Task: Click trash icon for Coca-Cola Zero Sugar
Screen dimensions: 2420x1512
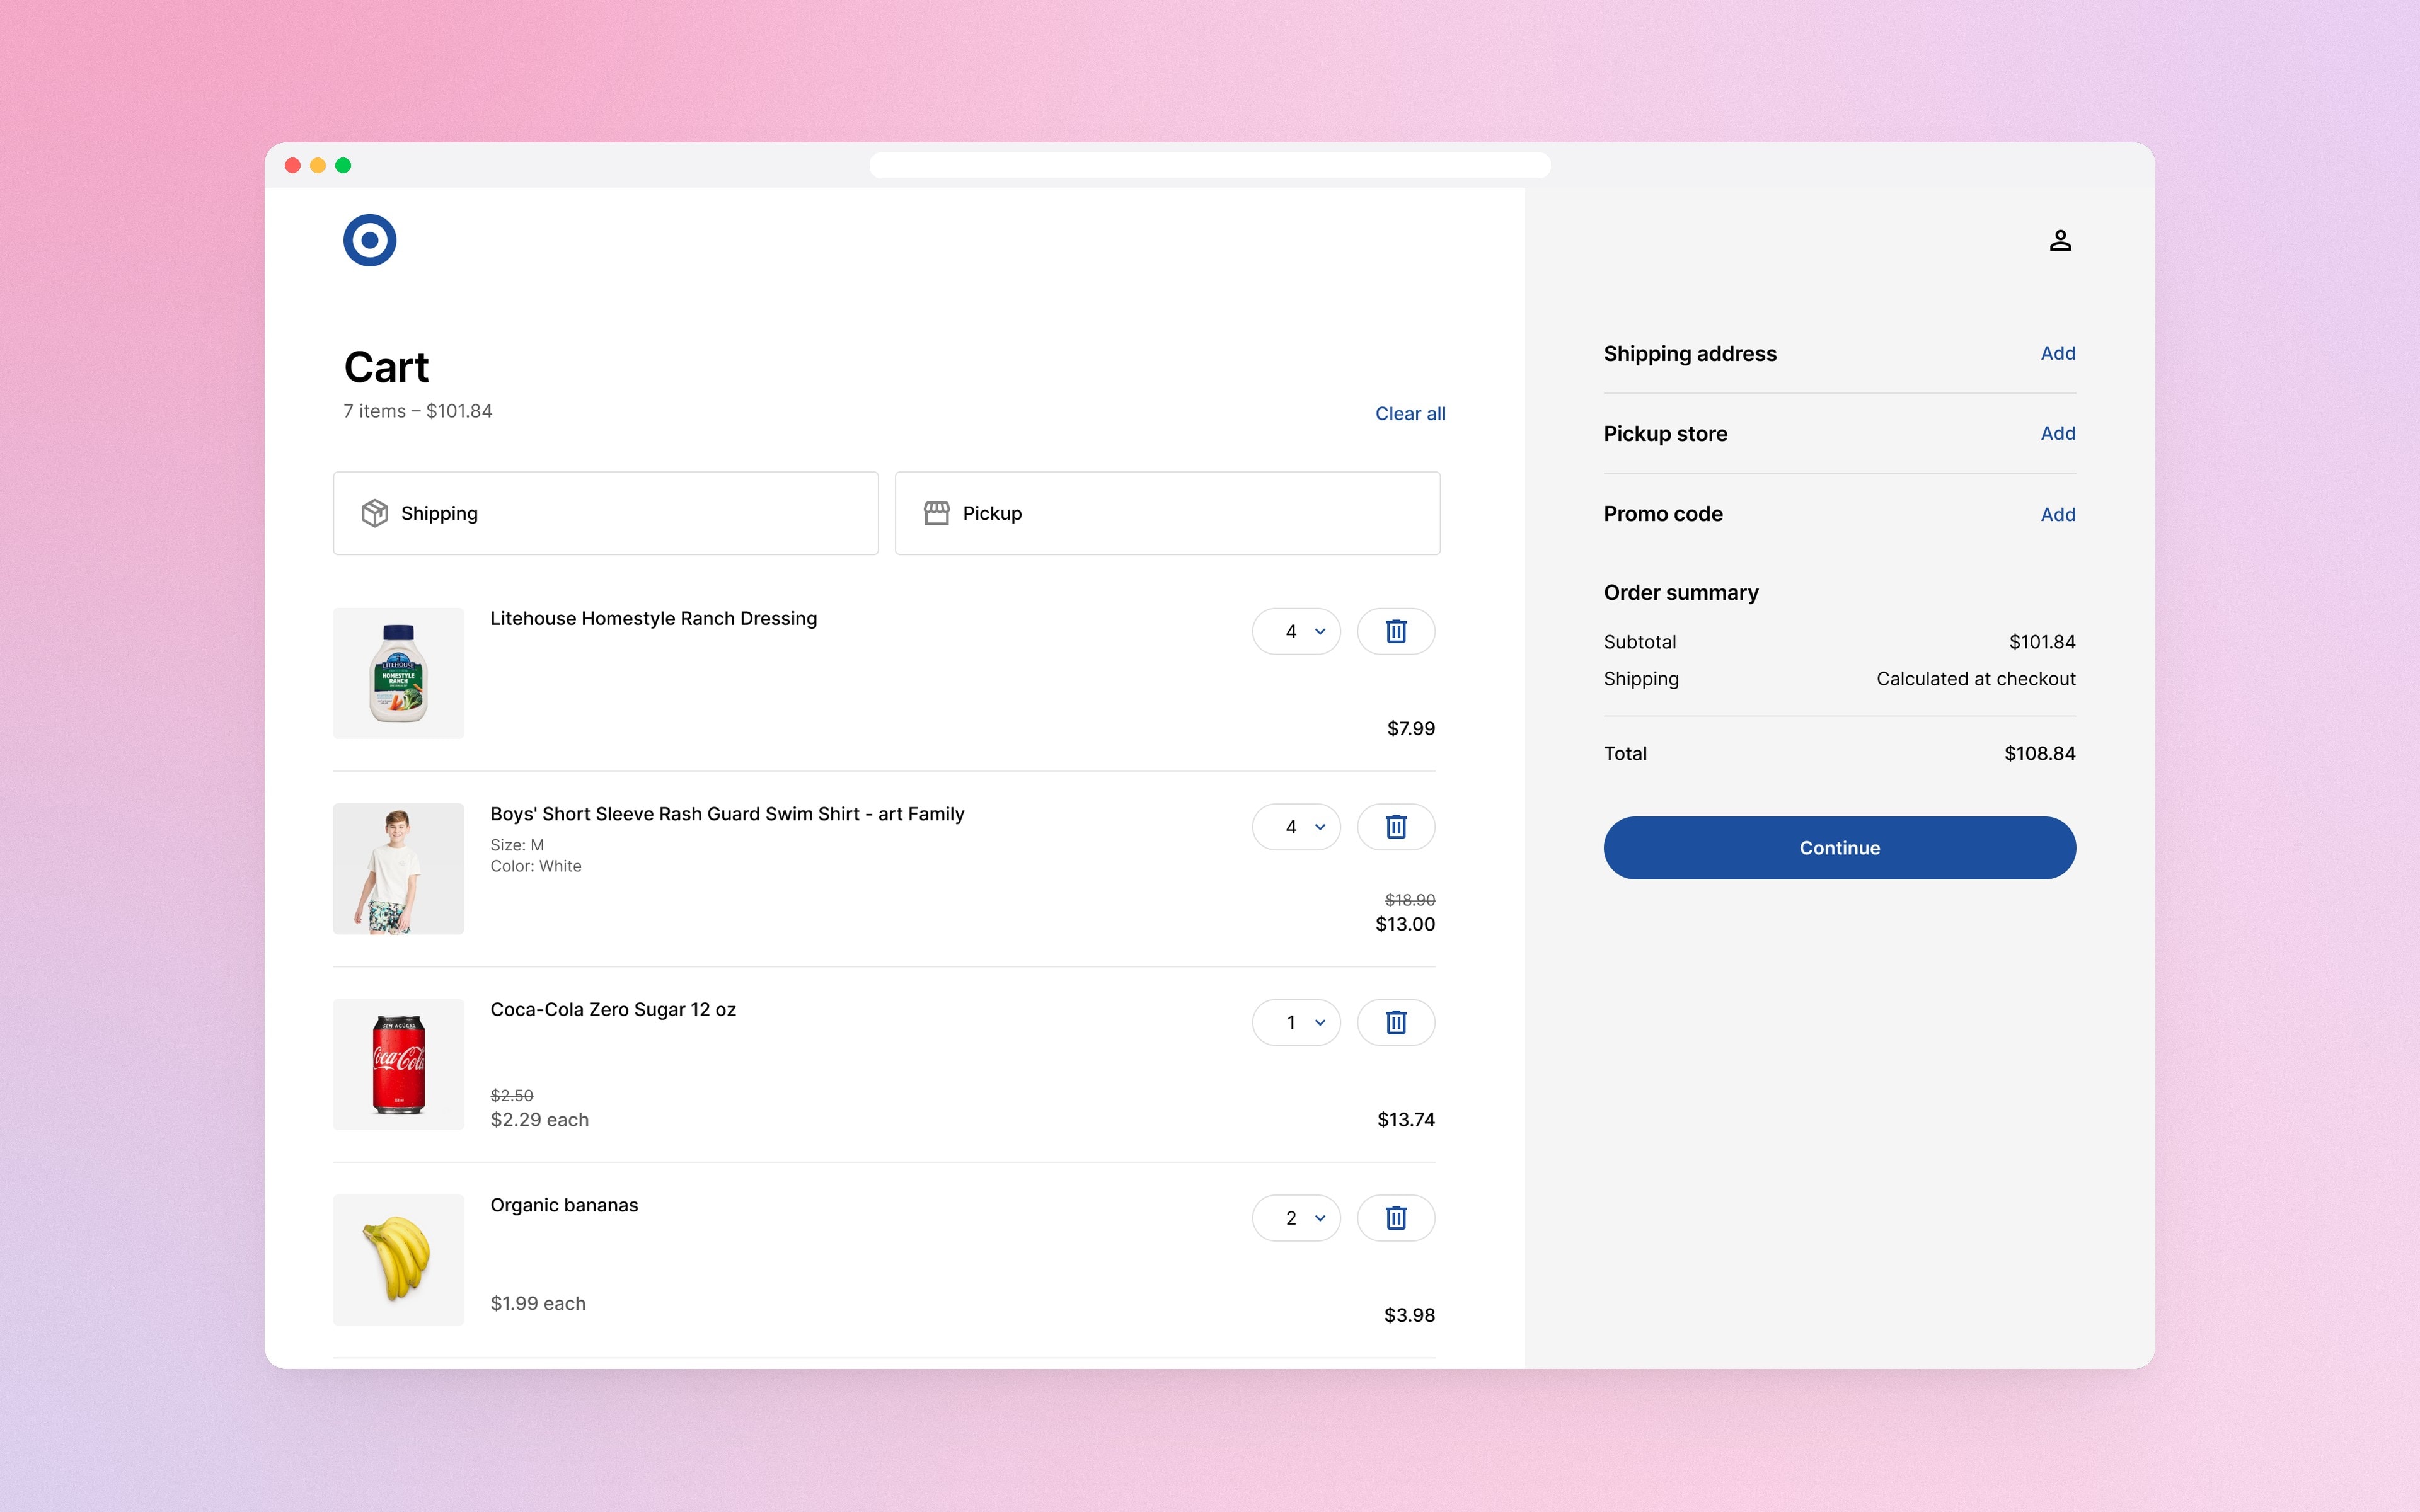Action: click(1396, 1022)
